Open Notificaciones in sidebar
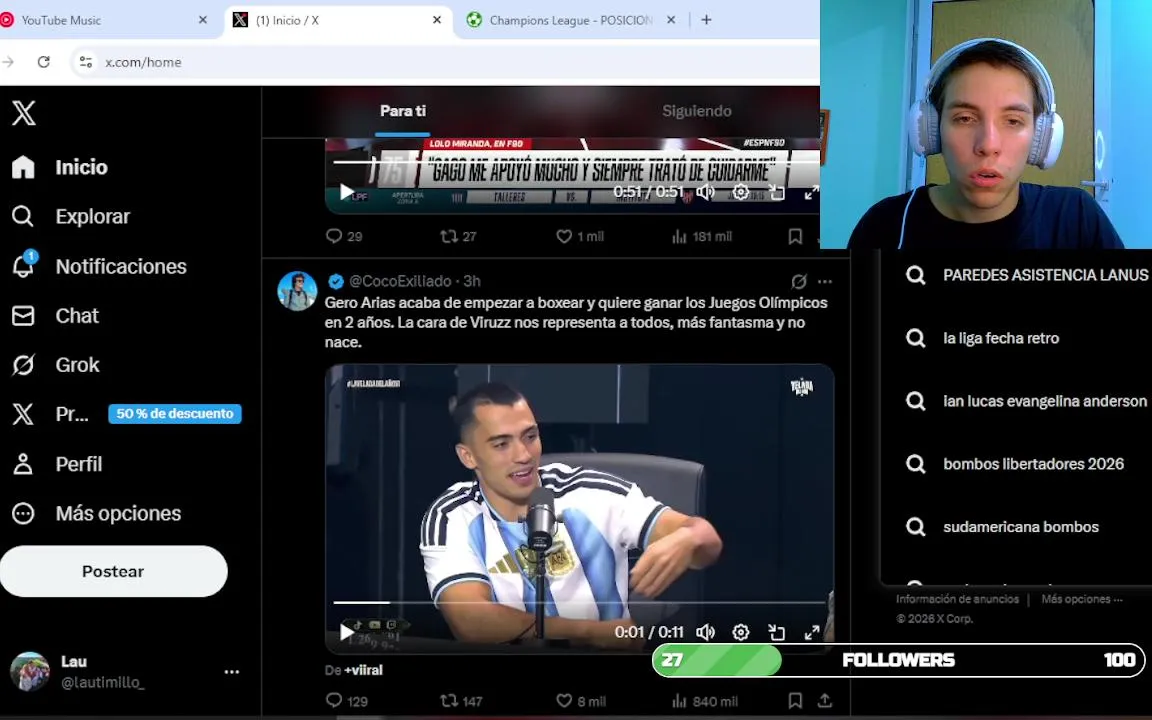This screenshot has width=1152, height=720. click(100, 266)
